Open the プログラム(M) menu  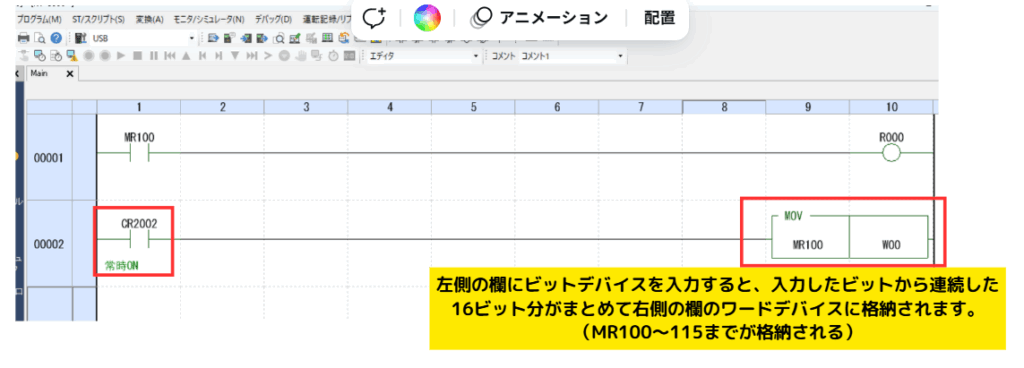click(x=39, y=20)
